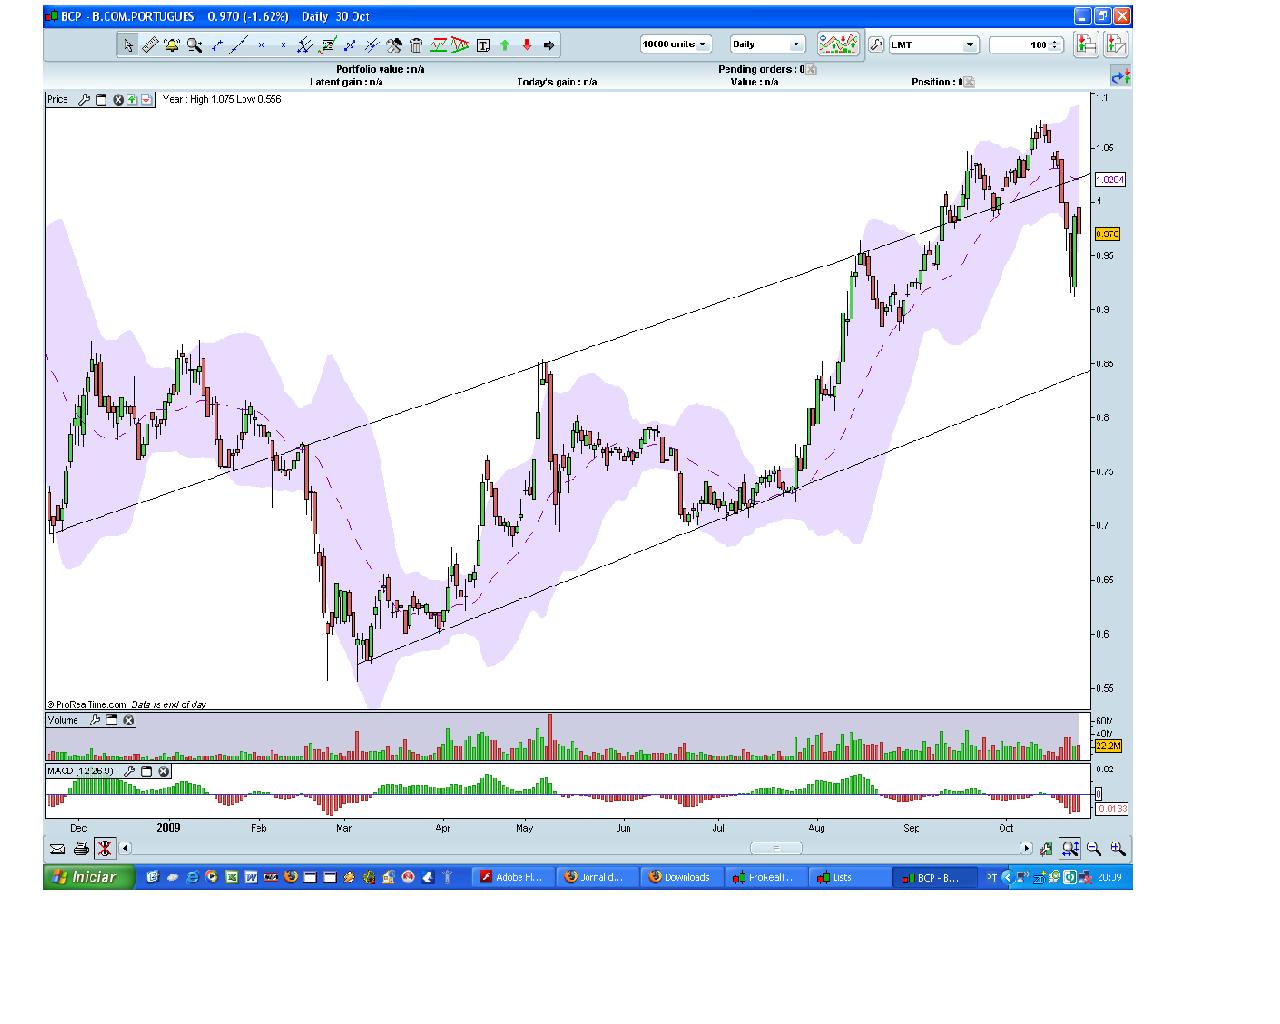This screenshot has width=1280, height=1024.
Task: Click the red down arrow in the Price panel
Action: point(147,100)
